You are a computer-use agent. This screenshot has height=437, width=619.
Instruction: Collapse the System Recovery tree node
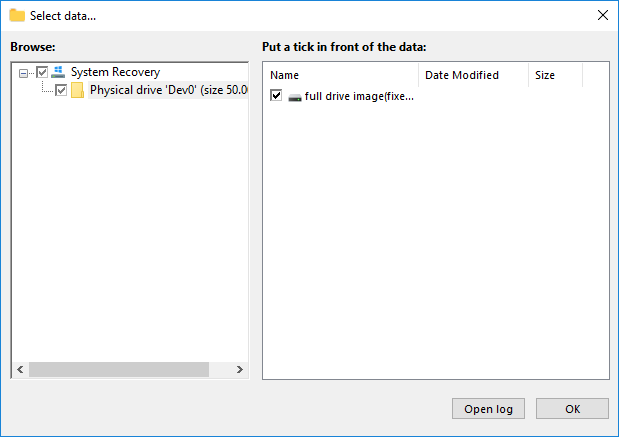tap(24, 72)
